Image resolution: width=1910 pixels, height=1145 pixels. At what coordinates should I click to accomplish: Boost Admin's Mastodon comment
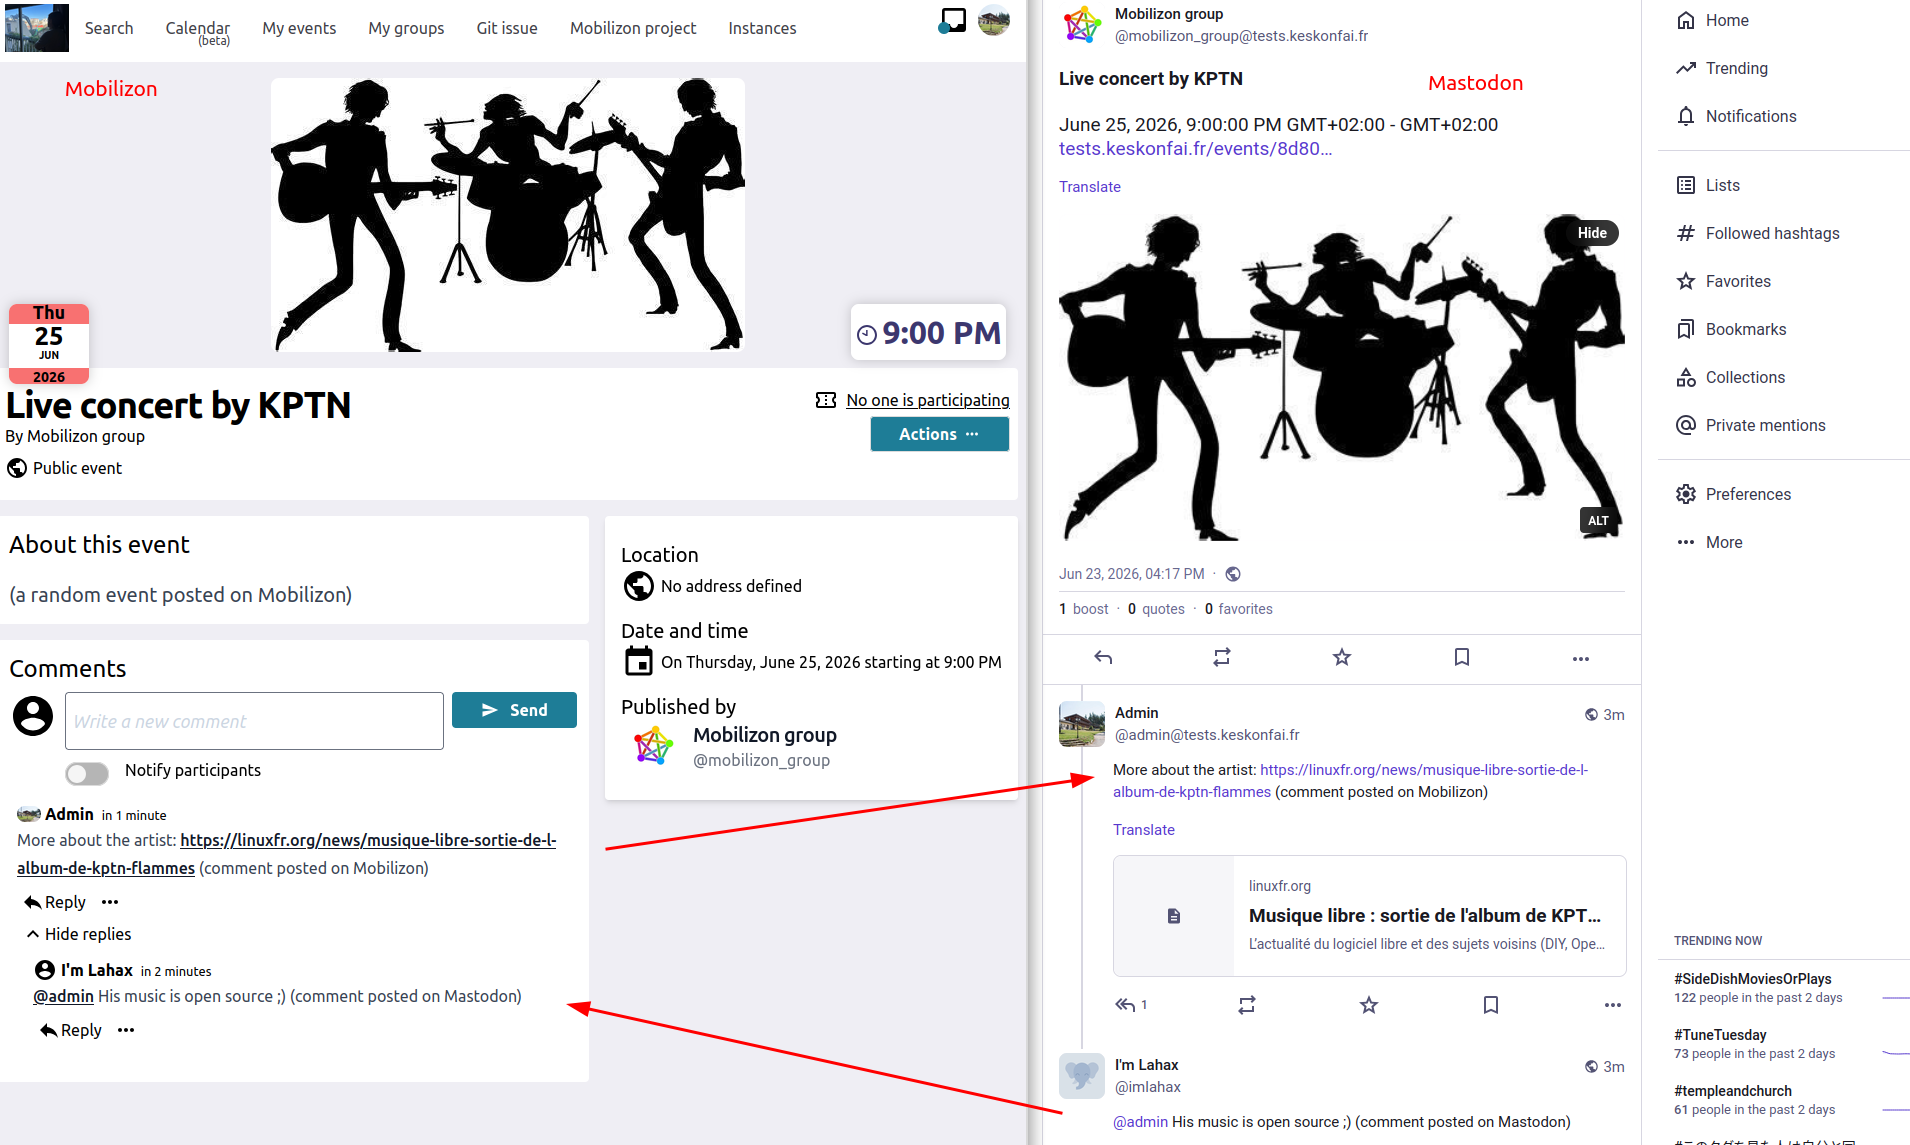coord(1247,1005)
